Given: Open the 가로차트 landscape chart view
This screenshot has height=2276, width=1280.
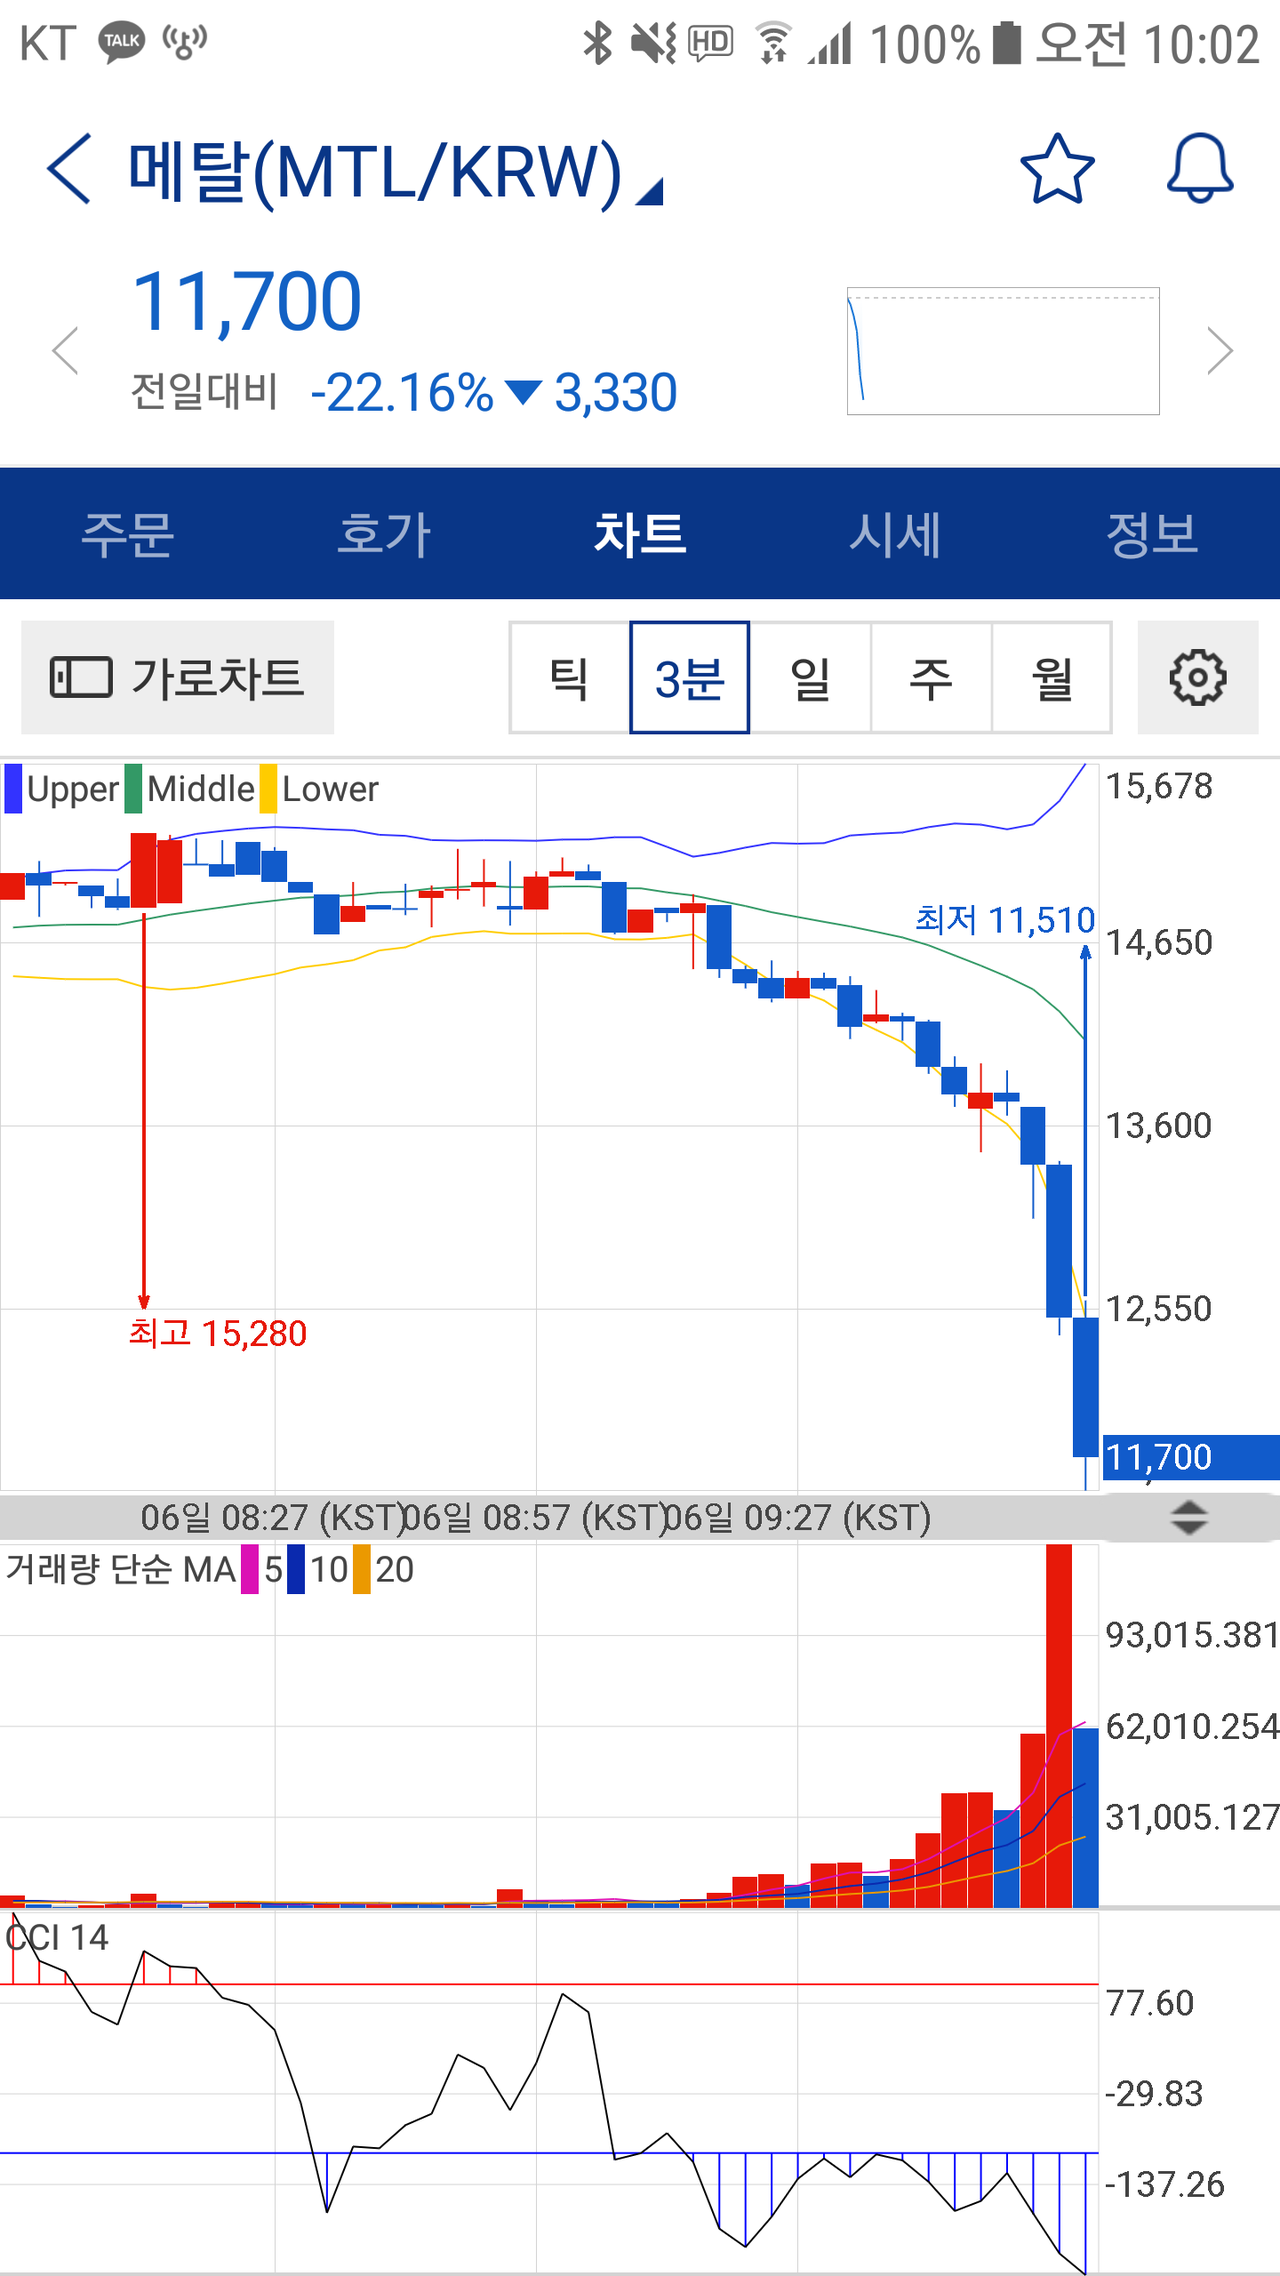Looking at the screenshot, I should coord(178,678).
